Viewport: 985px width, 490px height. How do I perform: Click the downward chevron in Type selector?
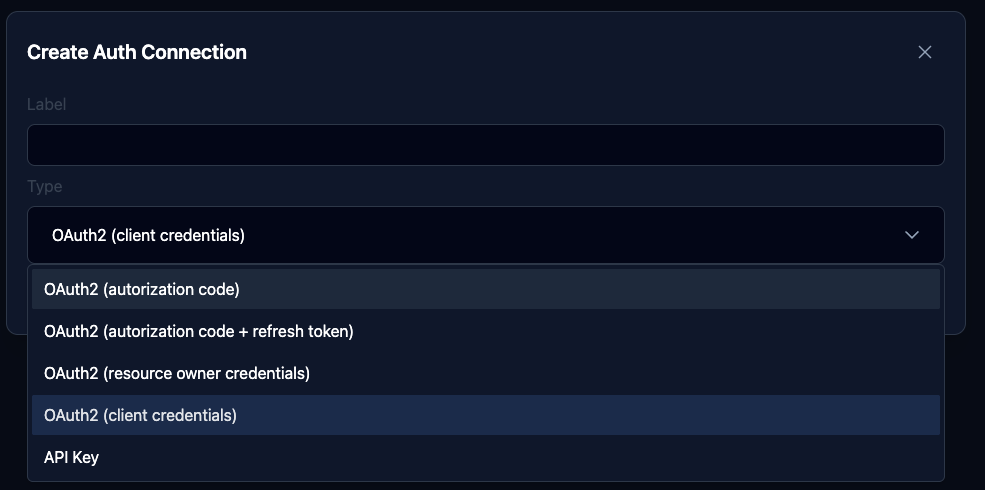911,235
